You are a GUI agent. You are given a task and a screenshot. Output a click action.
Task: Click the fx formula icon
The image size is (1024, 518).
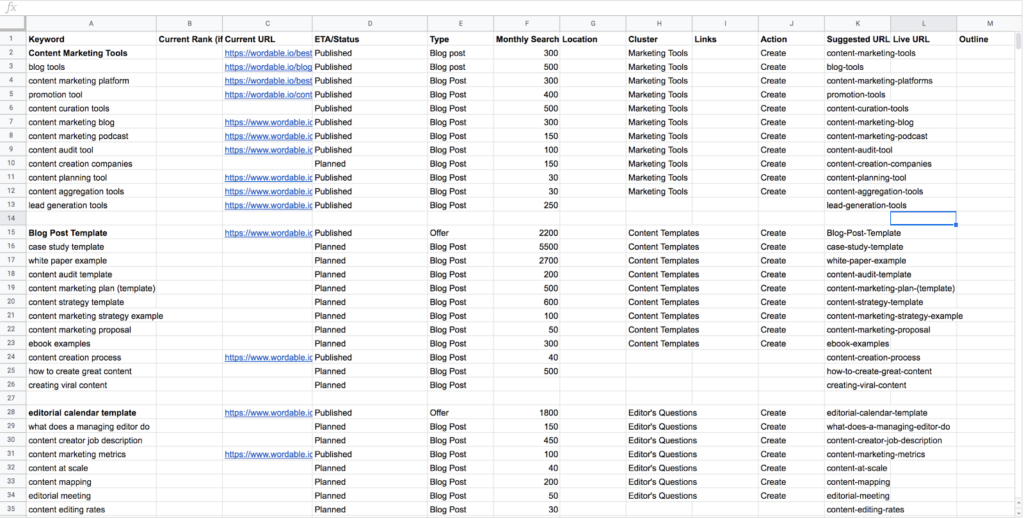point(10,8)
